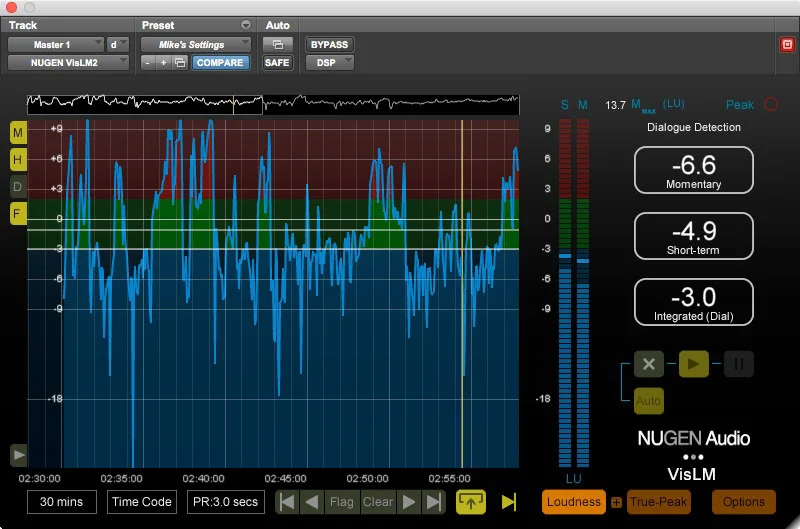Click the red target icon at top right

pos(787,44)
